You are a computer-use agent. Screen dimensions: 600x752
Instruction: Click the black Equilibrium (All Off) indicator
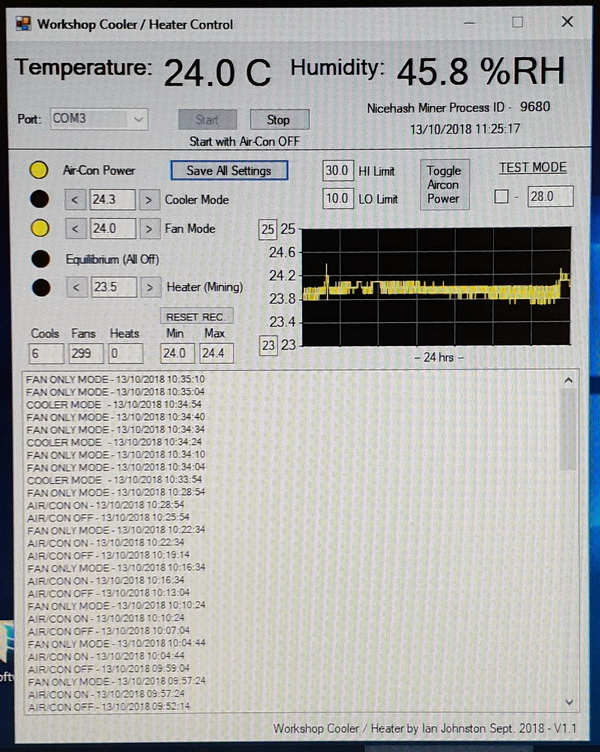(x=39, y=259)
